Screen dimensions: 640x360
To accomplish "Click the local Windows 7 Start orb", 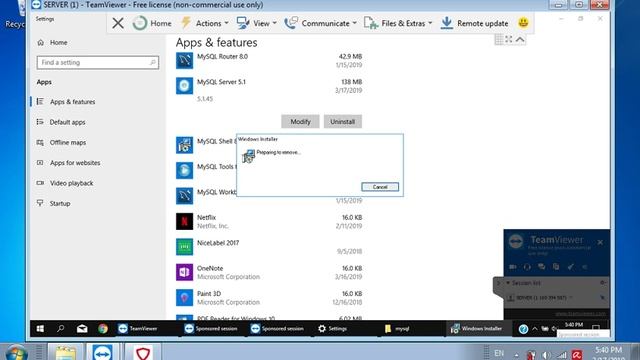I will (16, 353).
